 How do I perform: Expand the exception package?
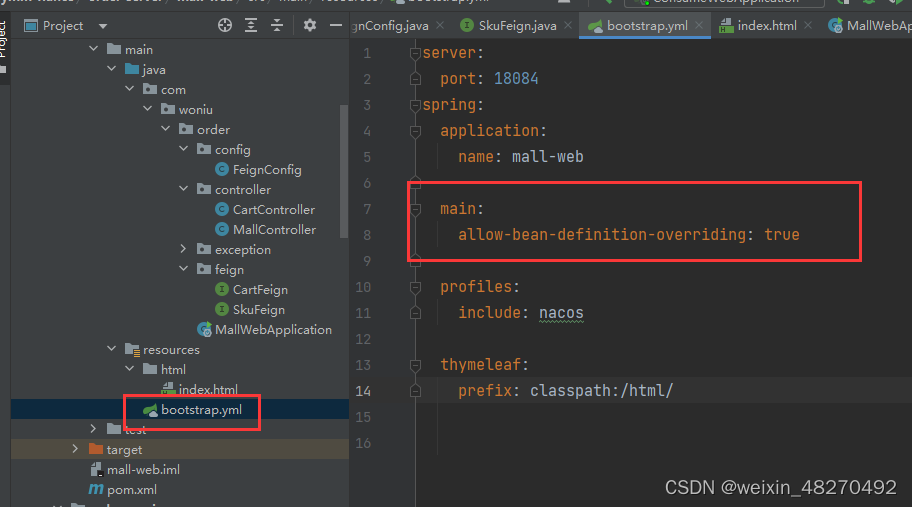coord(184,249)
